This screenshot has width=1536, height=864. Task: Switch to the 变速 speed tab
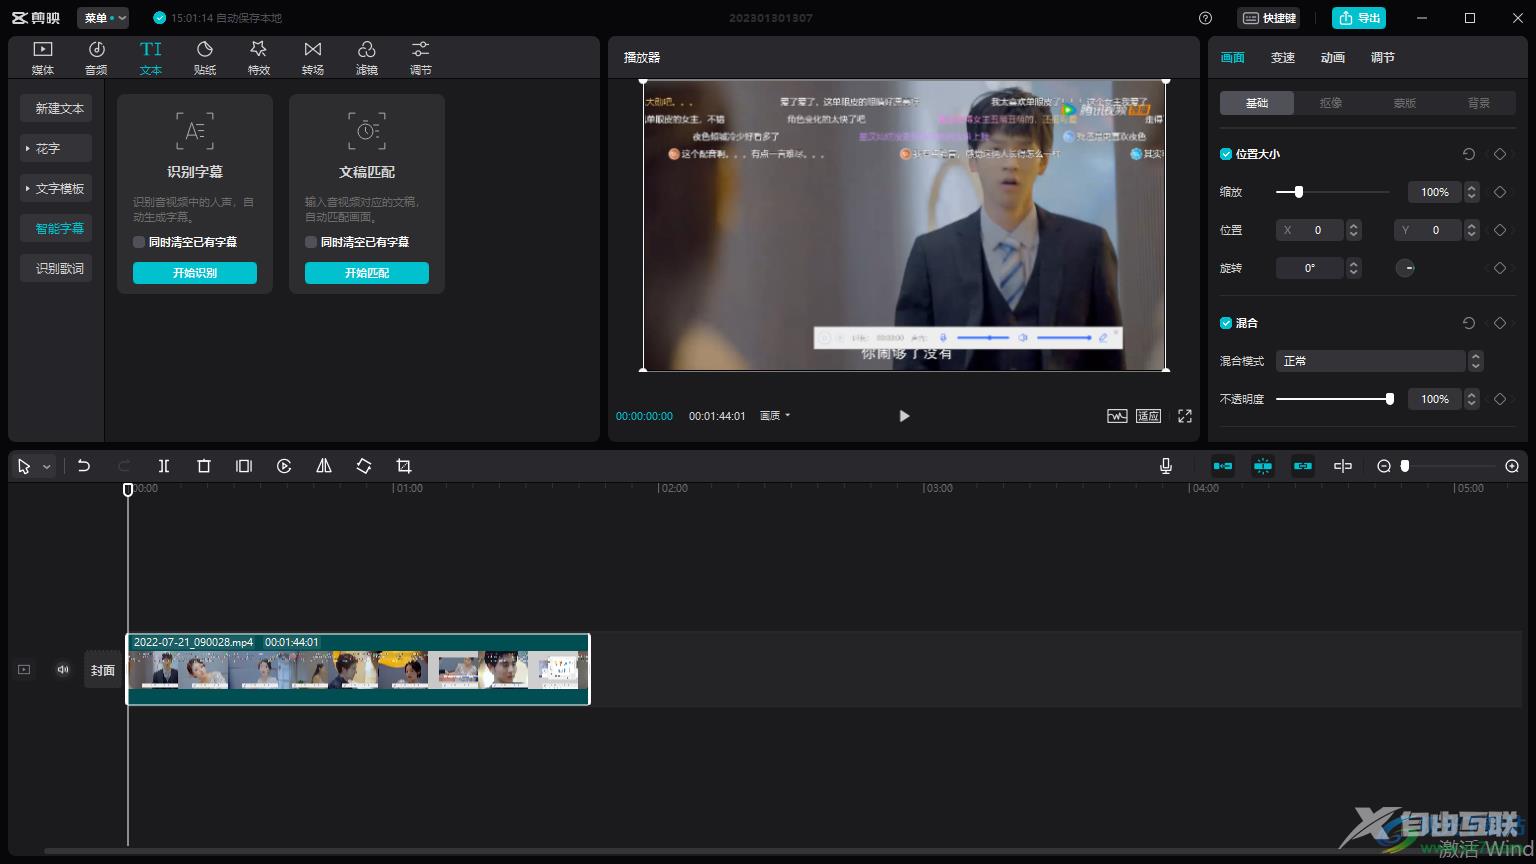point(1283,58)
